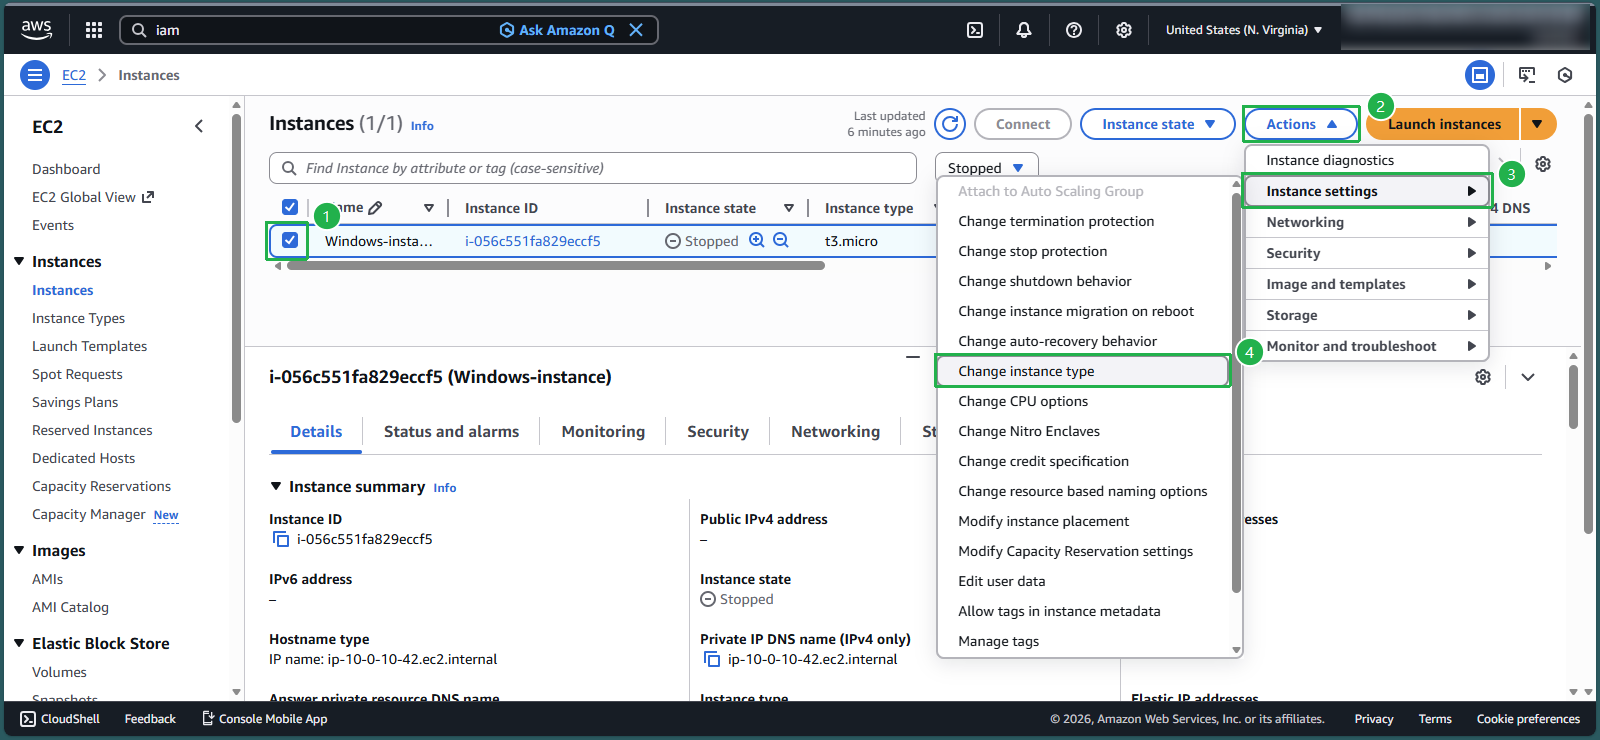Open the Networking submenu
The height and width of the screenshot is (740, 1600).
coord(1367,222)
